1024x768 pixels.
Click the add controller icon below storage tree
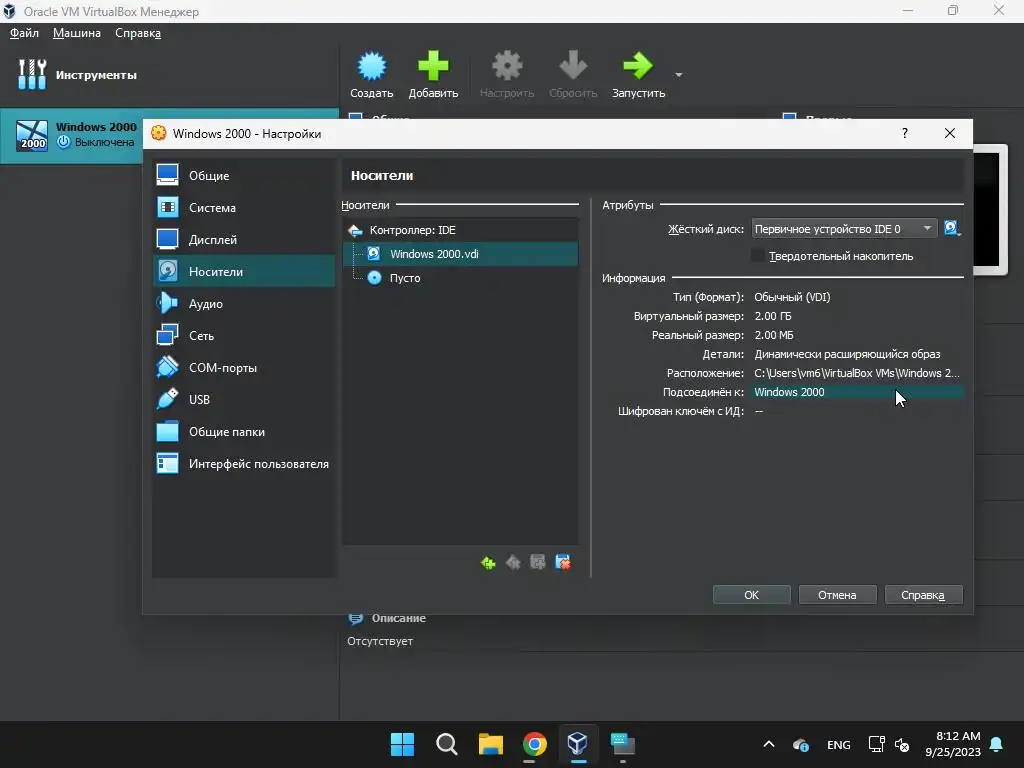(488, 562)
